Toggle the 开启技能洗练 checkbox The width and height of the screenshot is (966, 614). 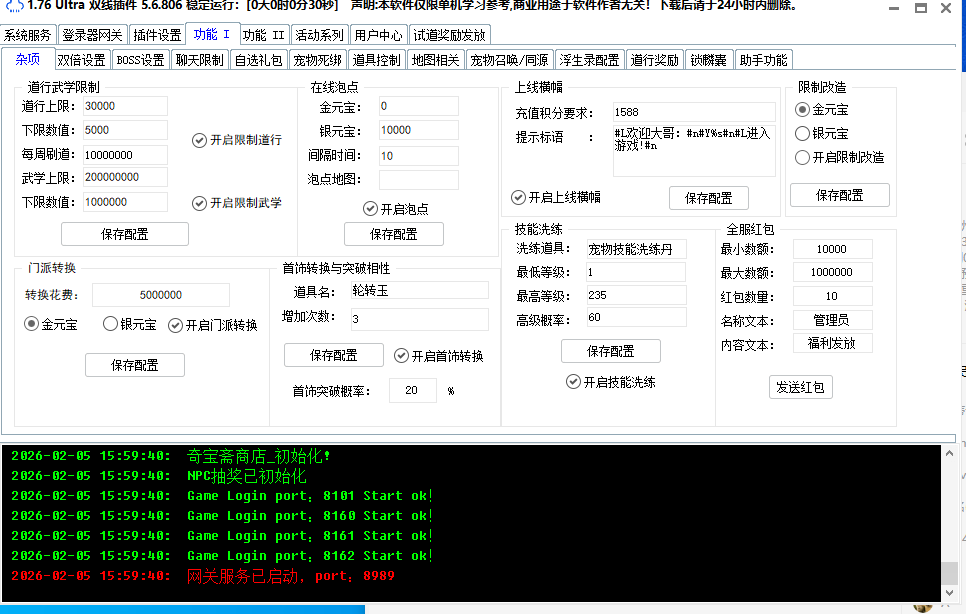(x=573, y=382)
